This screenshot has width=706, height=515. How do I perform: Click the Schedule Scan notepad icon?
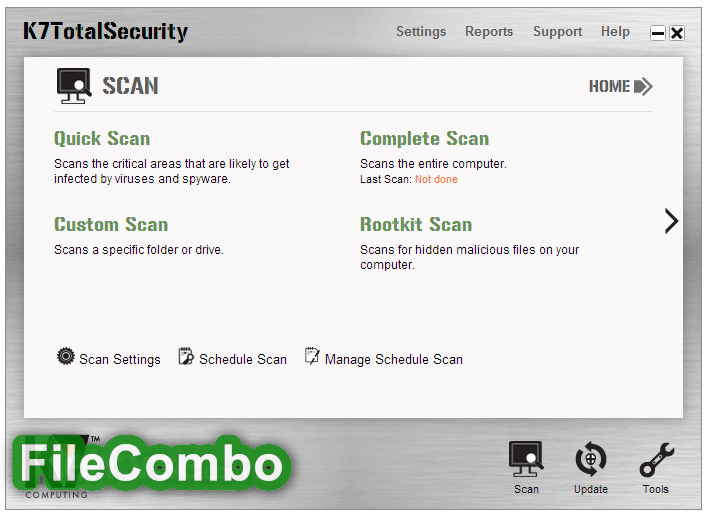[186, 356]
